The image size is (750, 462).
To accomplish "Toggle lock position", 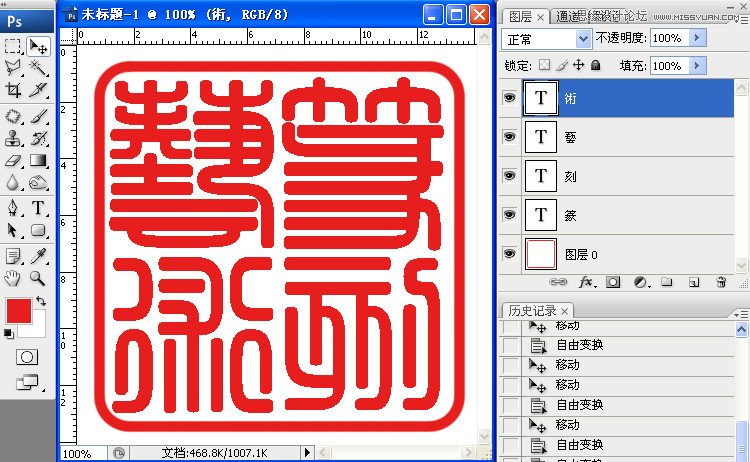I will (579, 65).
